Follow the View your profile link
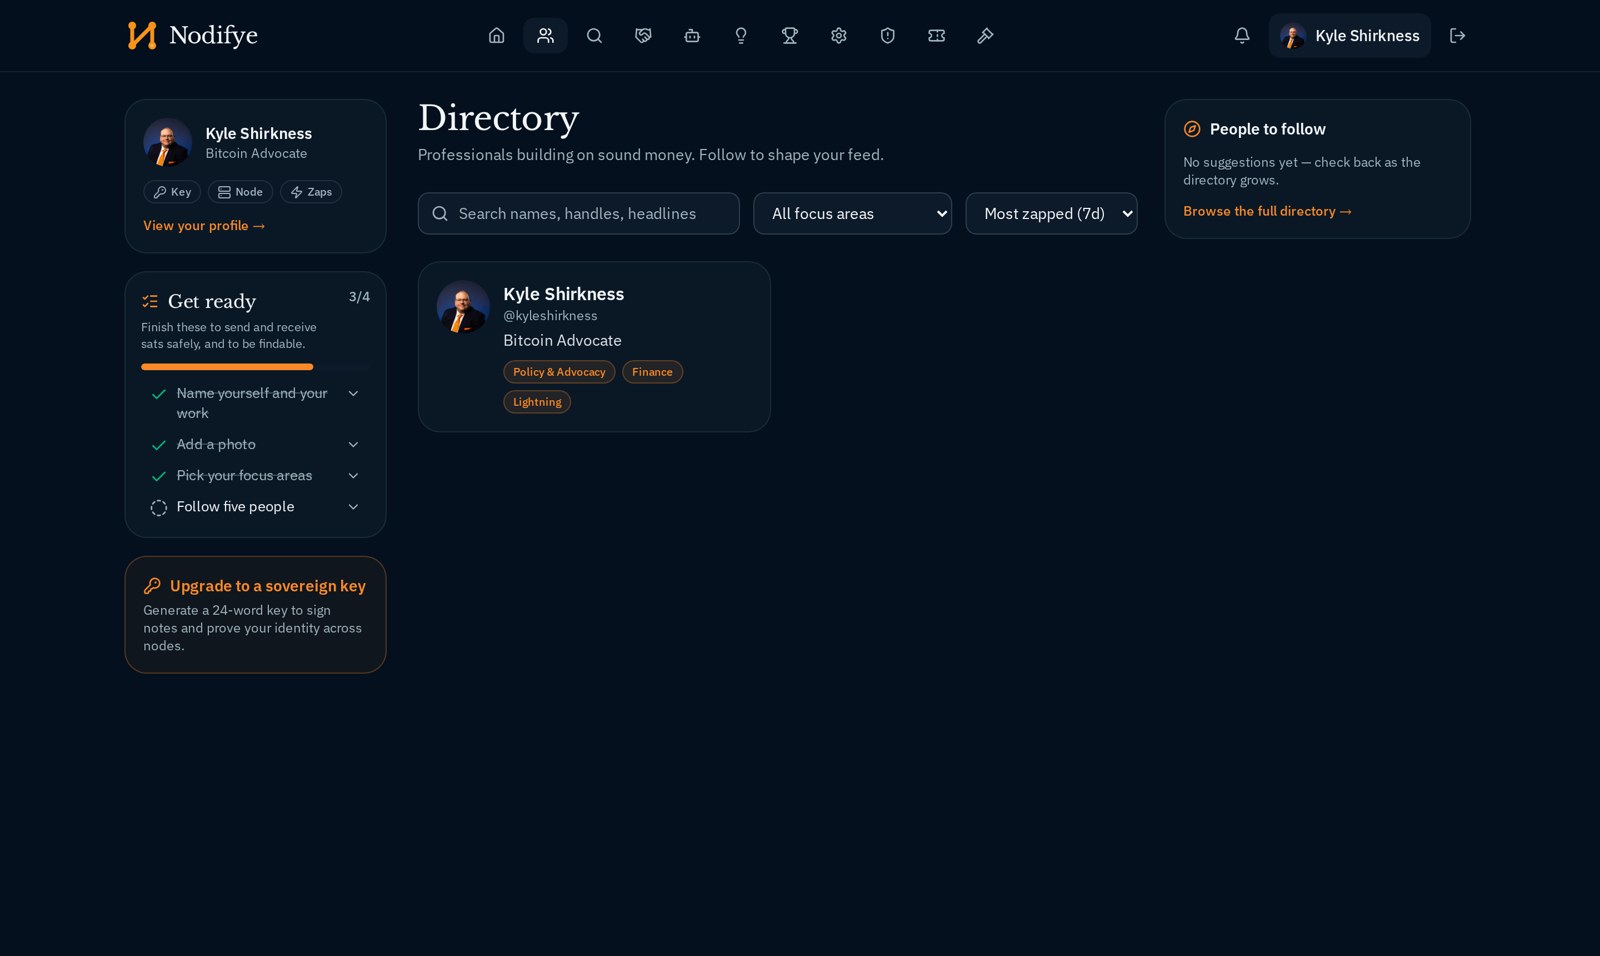 click(x=204, y=226)
